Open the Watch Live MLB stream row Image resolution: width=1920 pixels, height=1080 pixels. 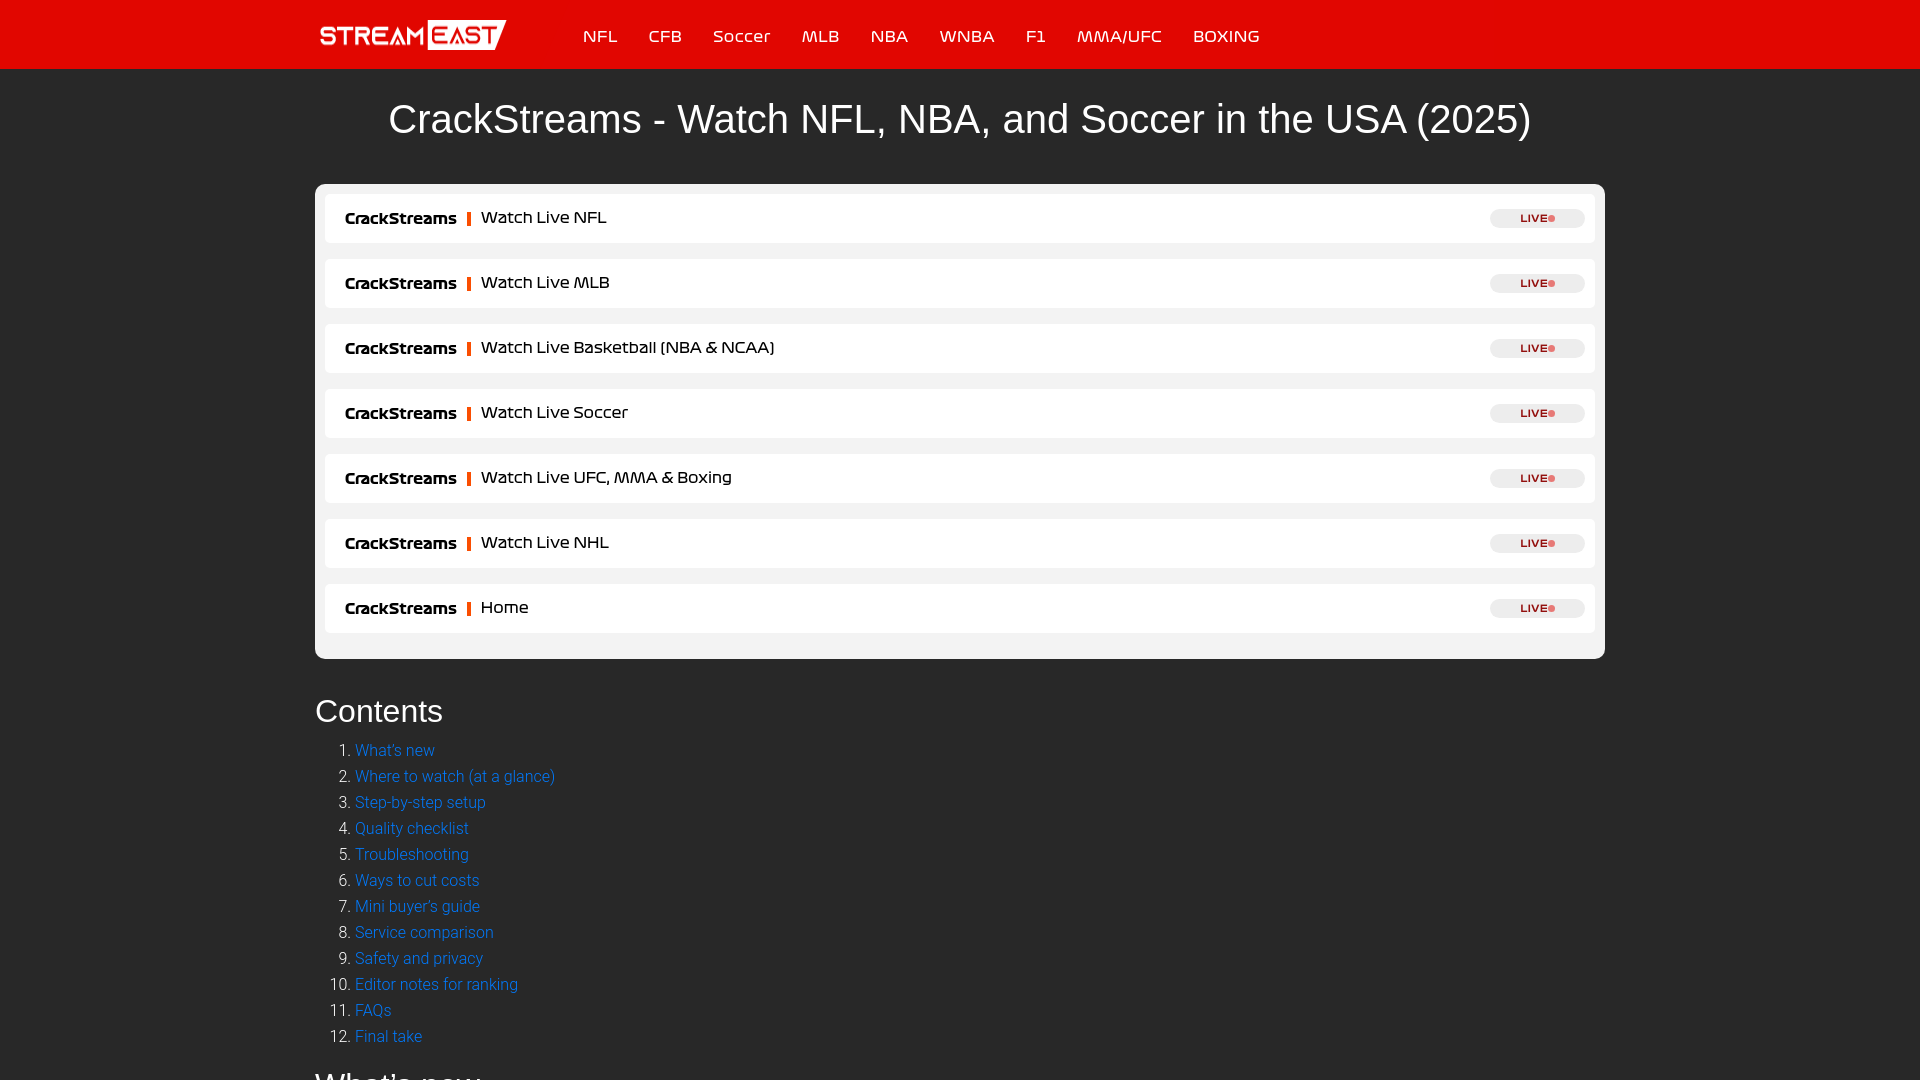(x=960, y=283)
